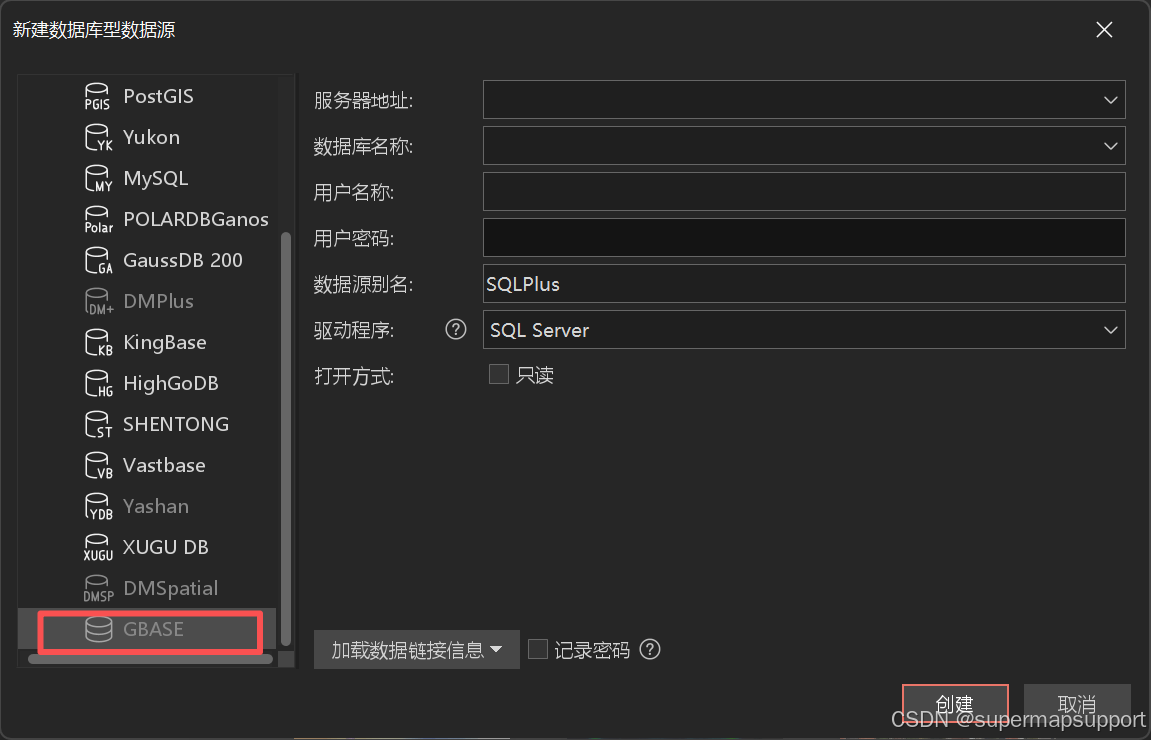This screenshot has height=740, width=1151.
Task: Select the PostGIS list entry text
Action: click(159, 96)
